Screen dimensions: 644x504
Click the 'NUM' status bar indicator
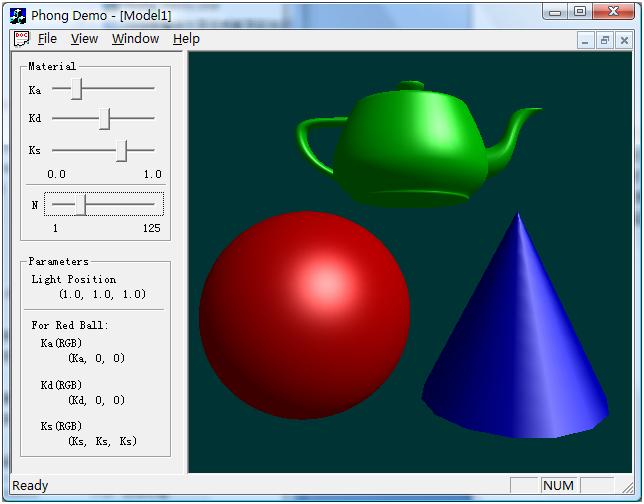click(x=558, y=486)
